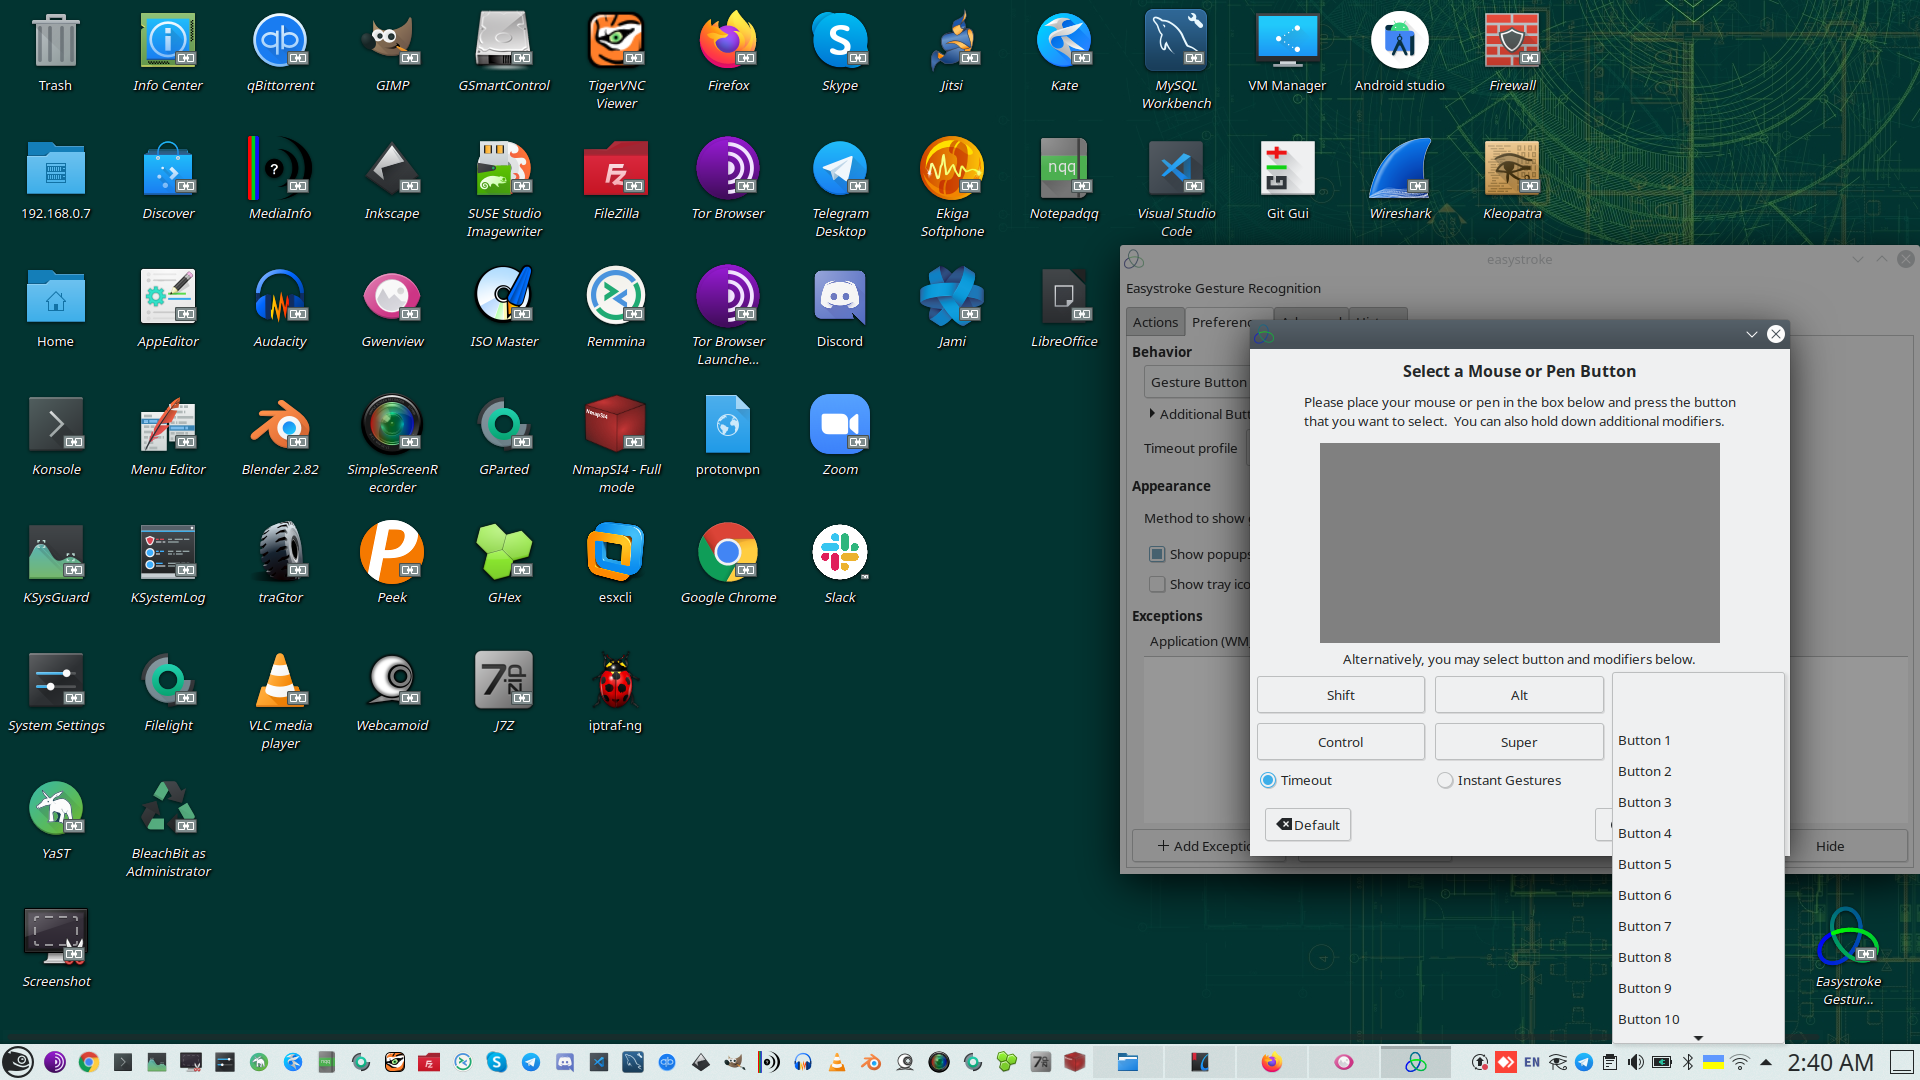Viewport: 1920px width, 1080px height.
Task: Choose Button 3 in dropdown list
Action: (1645, 802)
